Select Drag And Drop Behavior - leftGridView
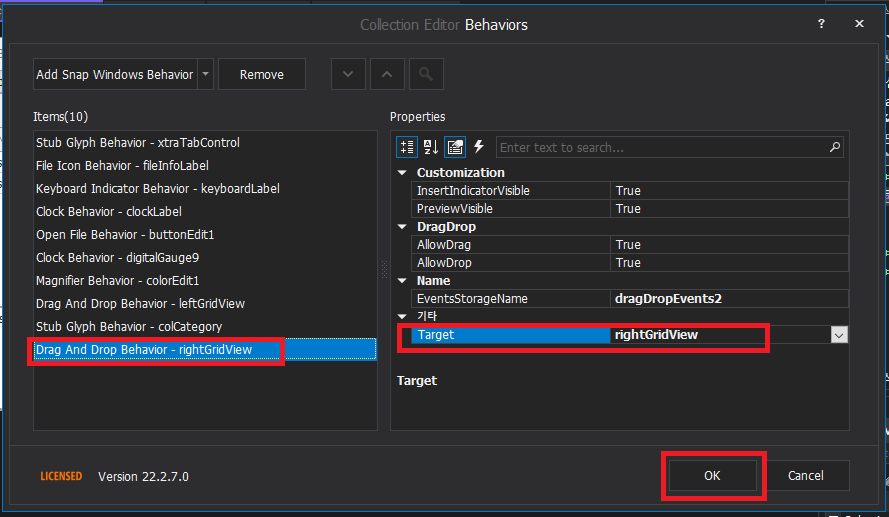The height and width of the screenshot is (517, 889). tap(205, 303)
